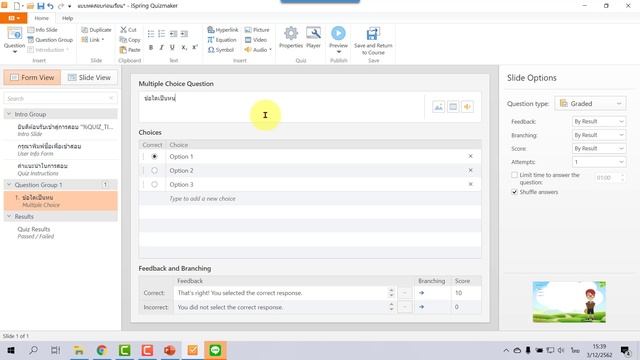Apply superscript formatting
640x360 pixels.
[x=195, y=48]
